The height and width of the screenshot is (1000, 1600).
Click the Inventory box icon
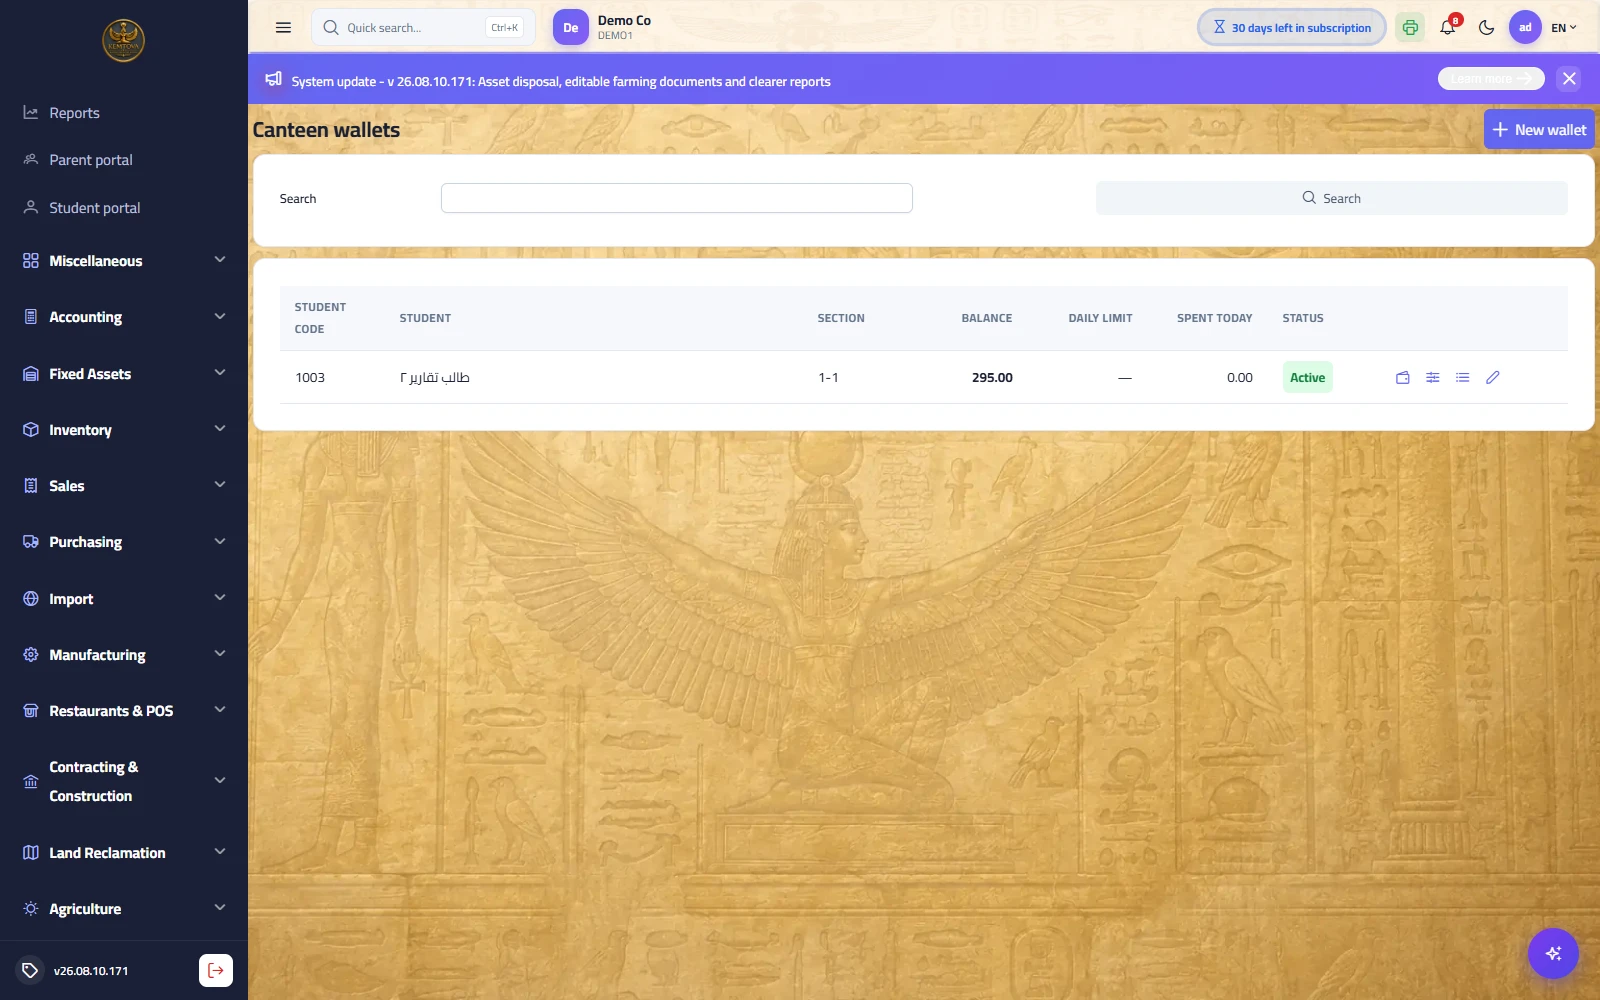31,430
